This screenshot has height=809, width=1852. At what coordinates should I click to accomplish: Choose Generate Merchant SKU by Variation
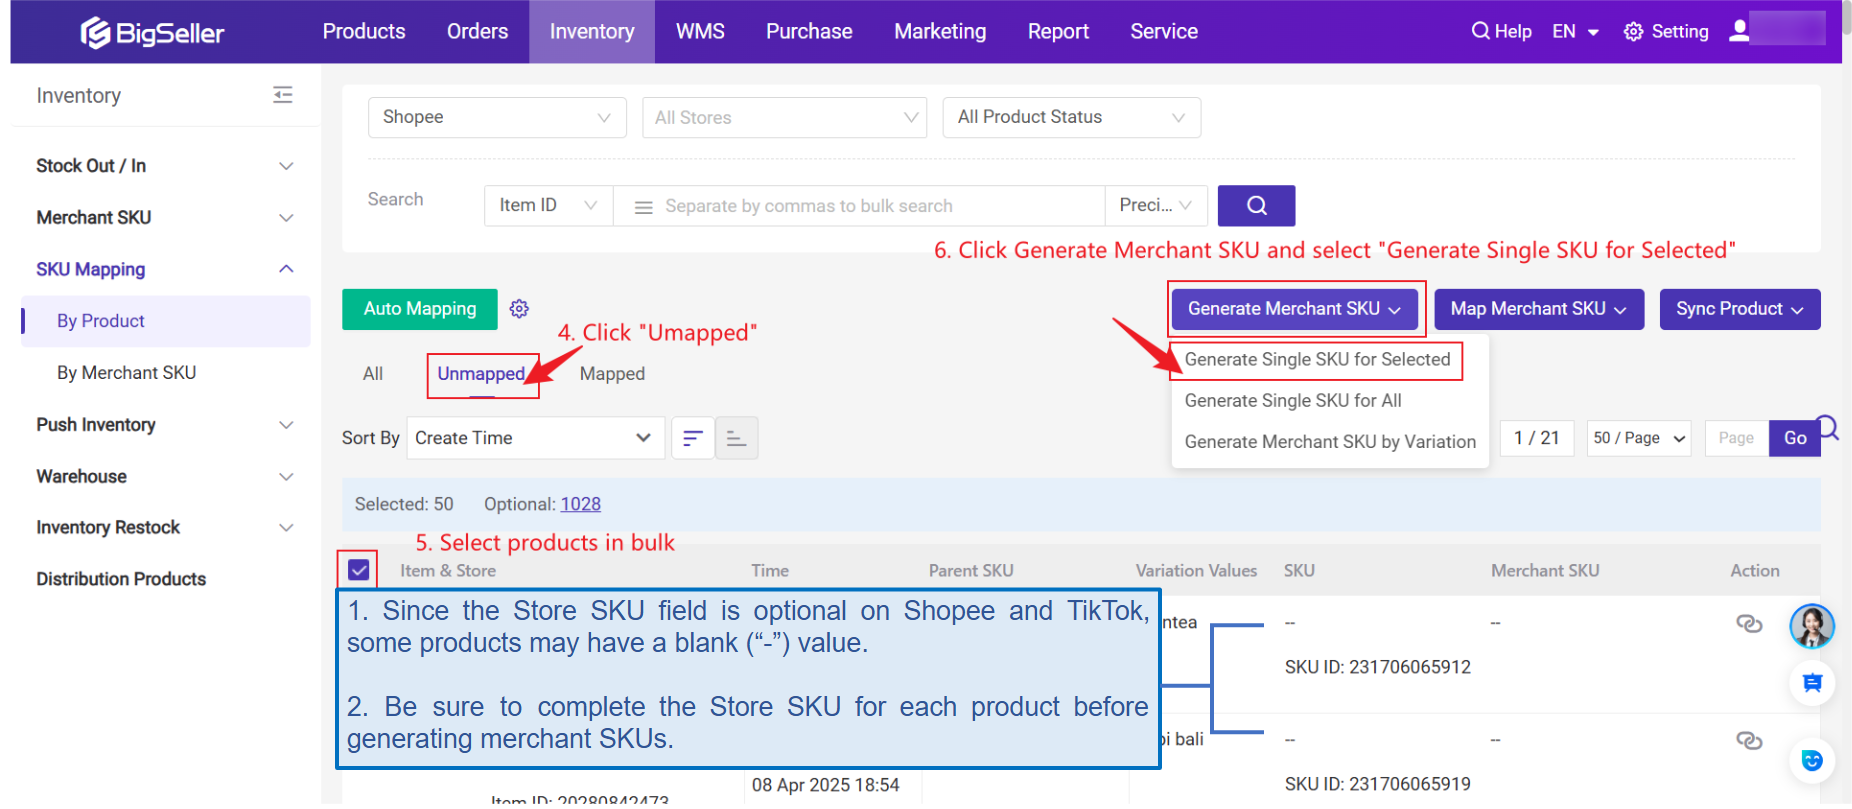coord(1330,442)
